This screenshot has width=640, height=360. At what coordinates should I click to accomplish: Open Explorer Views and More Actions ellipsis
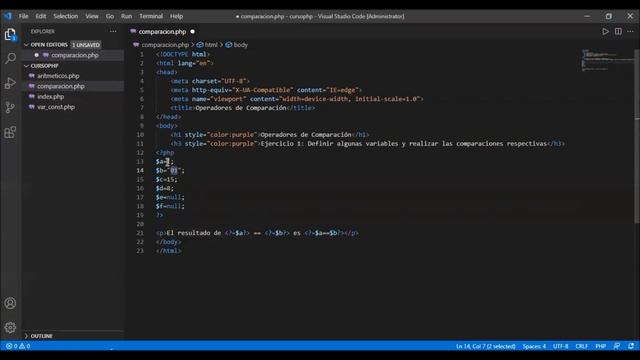pos(113,31)
